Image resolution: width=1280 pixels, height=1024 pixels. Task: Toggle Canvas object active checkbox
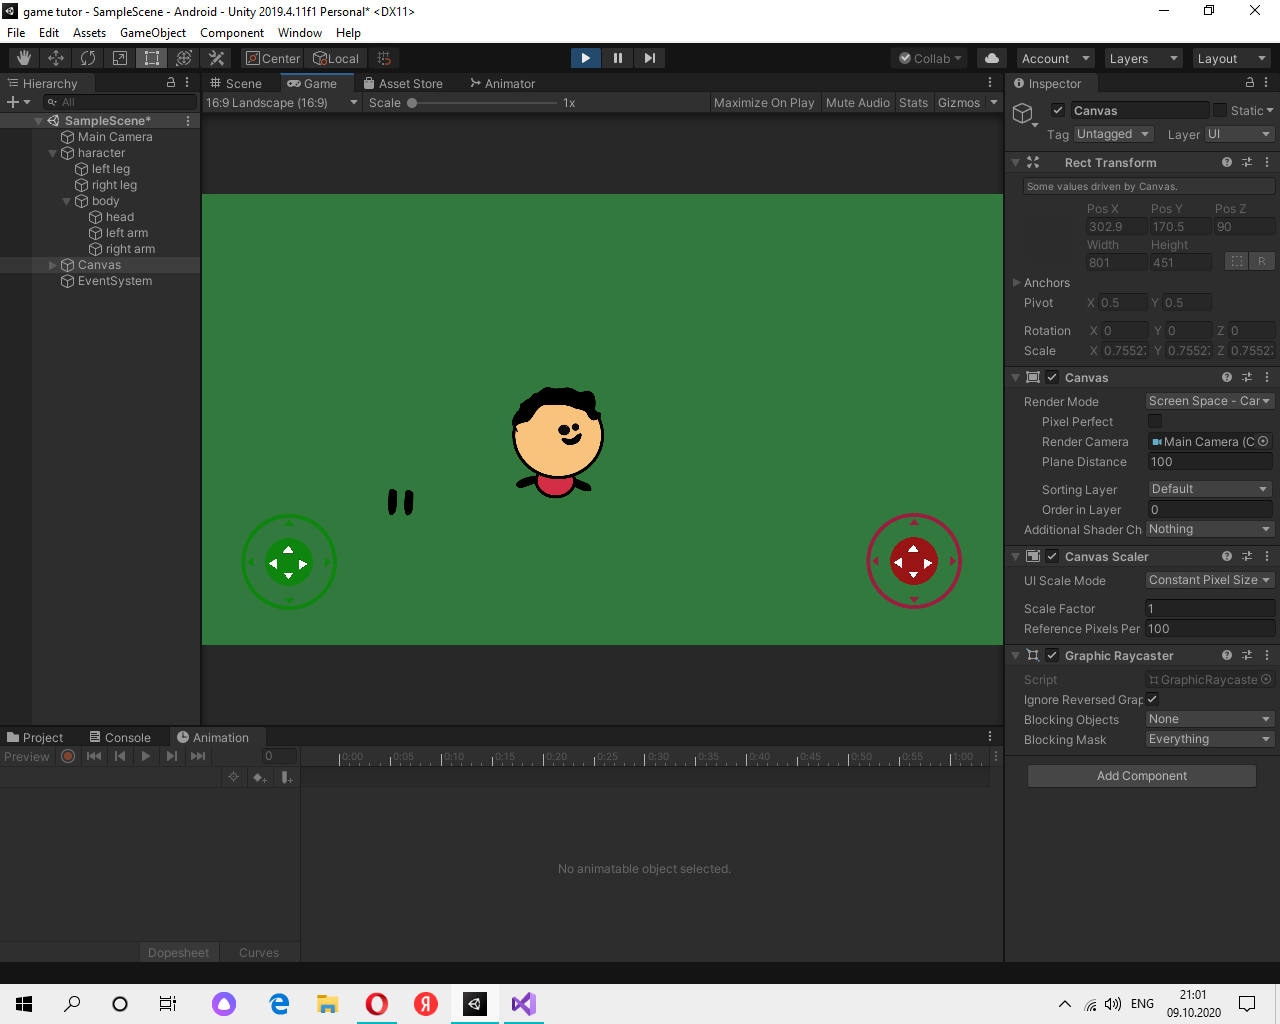[x=1058, y=110]
